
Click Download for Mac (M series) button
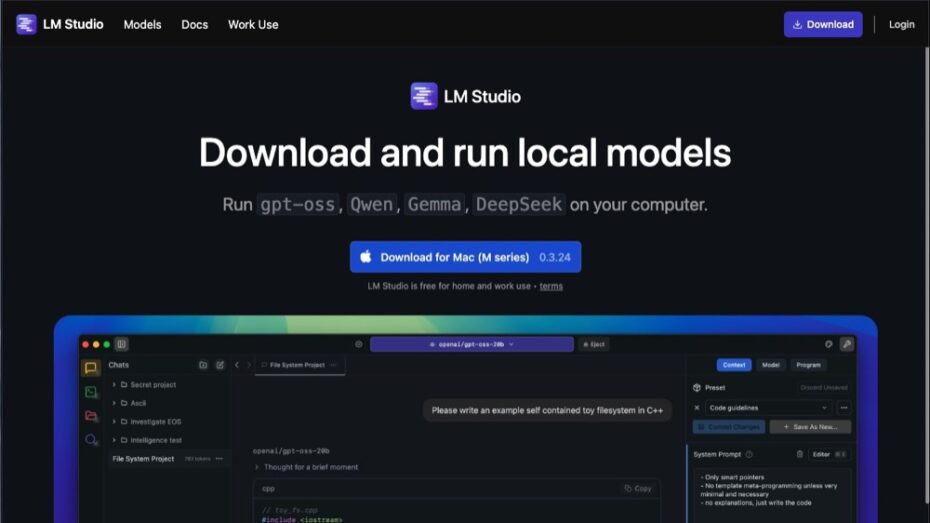coord(465,257)
